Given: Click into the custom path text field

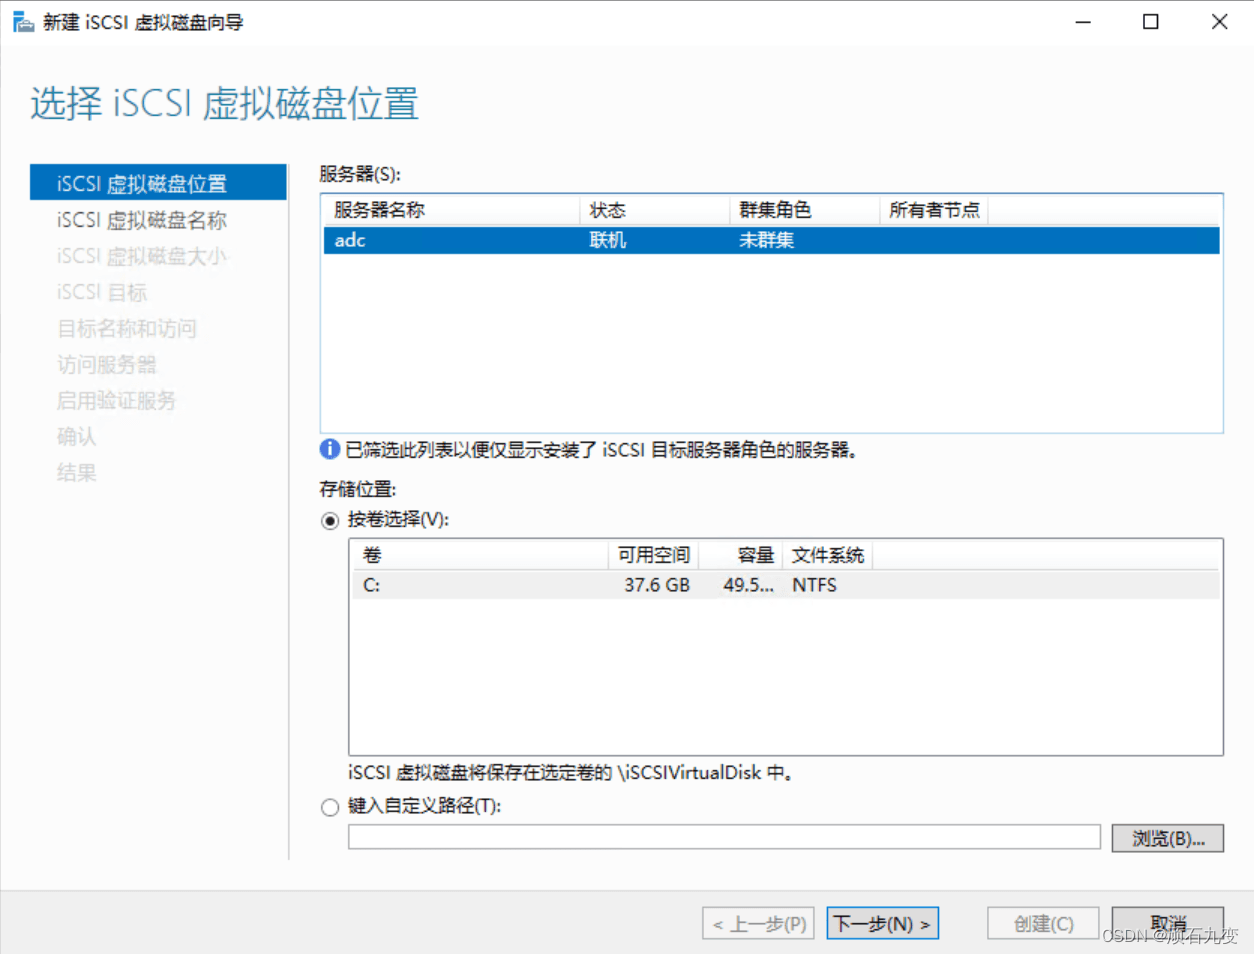Looking at the screenshot, I should point(724,837).
